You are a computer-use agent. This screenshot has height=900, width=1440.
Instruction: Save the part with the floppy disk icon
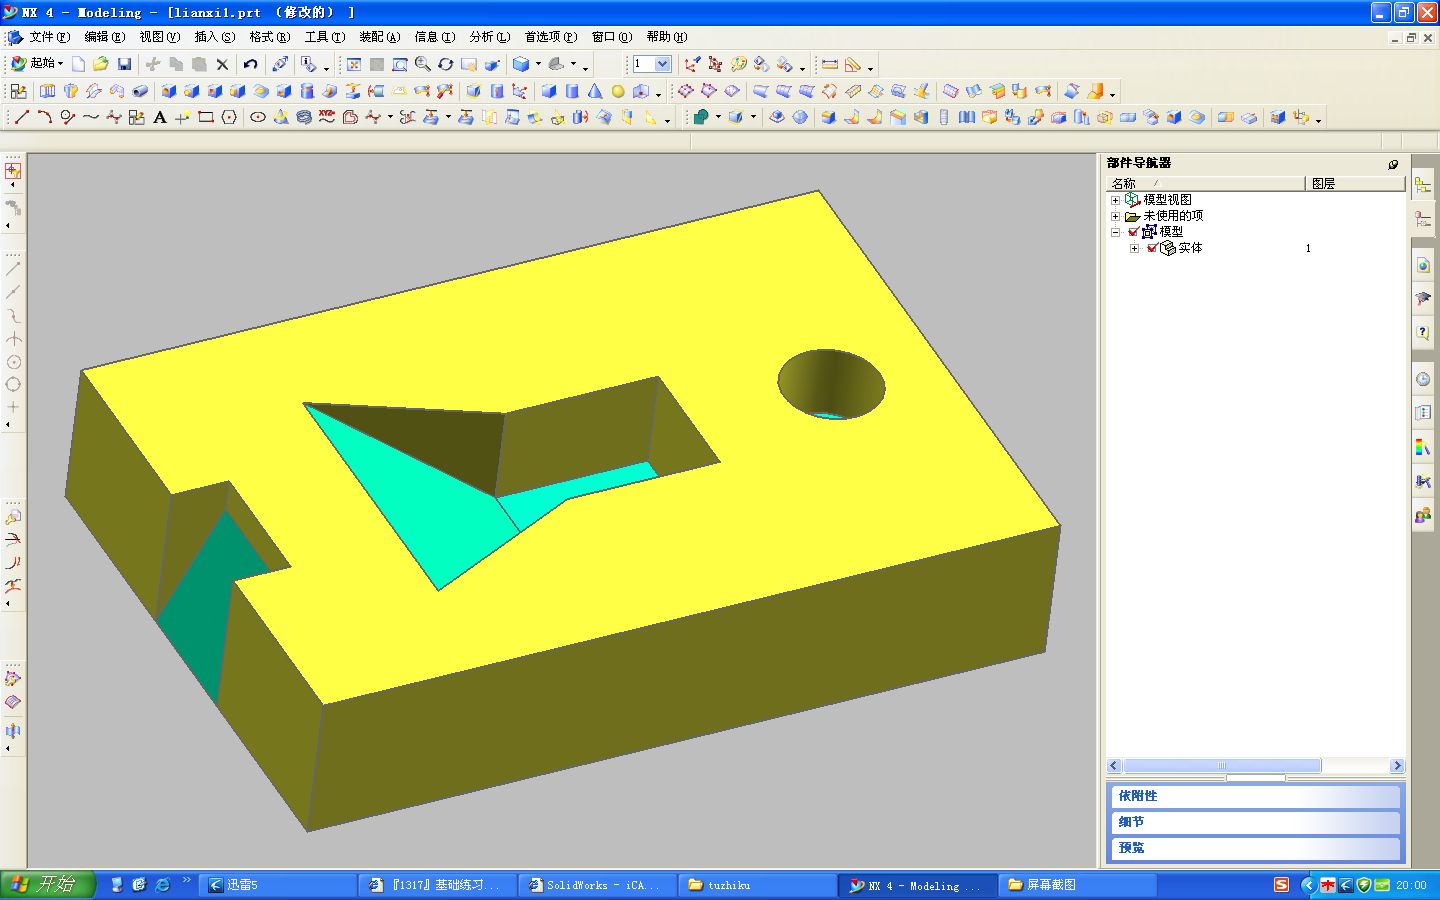point(124,64)
